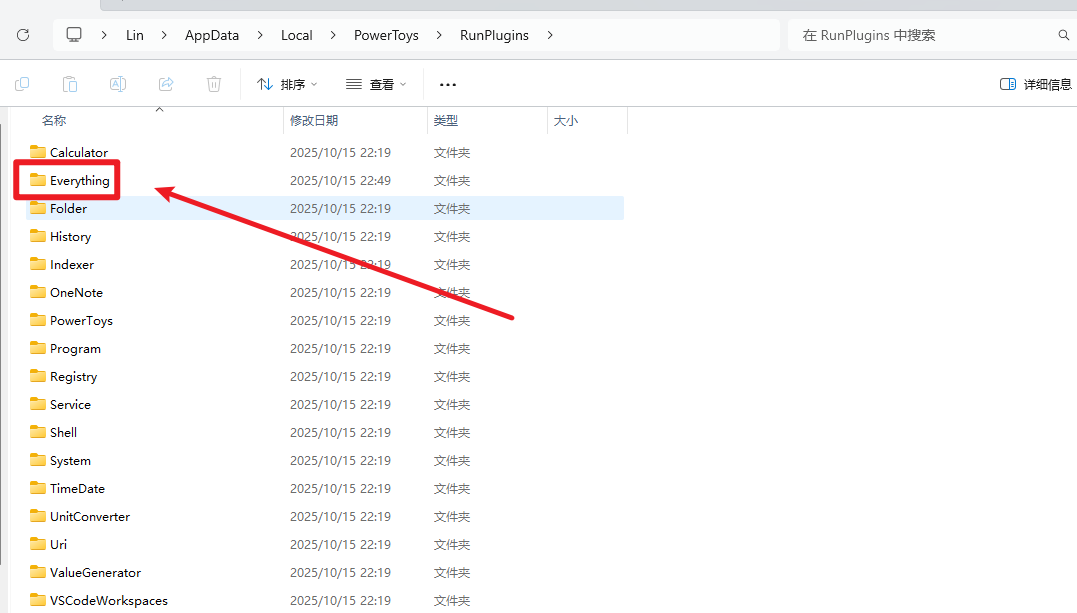Screen dimensions: 1077x613
Task: Open the see more (three dots) menu
Action: [448, 85]
